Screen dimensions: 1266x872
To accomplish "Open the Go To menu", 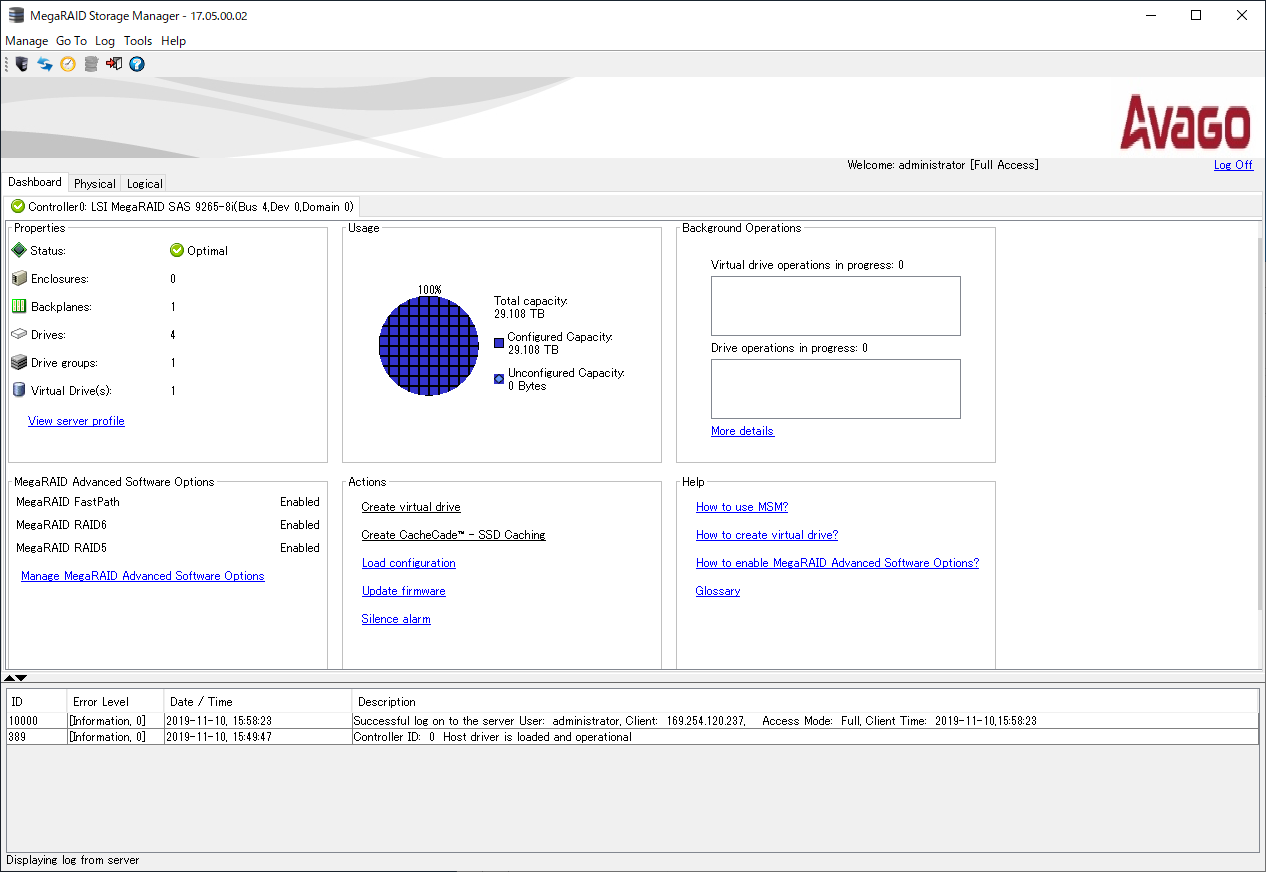I will click(71, 41).
